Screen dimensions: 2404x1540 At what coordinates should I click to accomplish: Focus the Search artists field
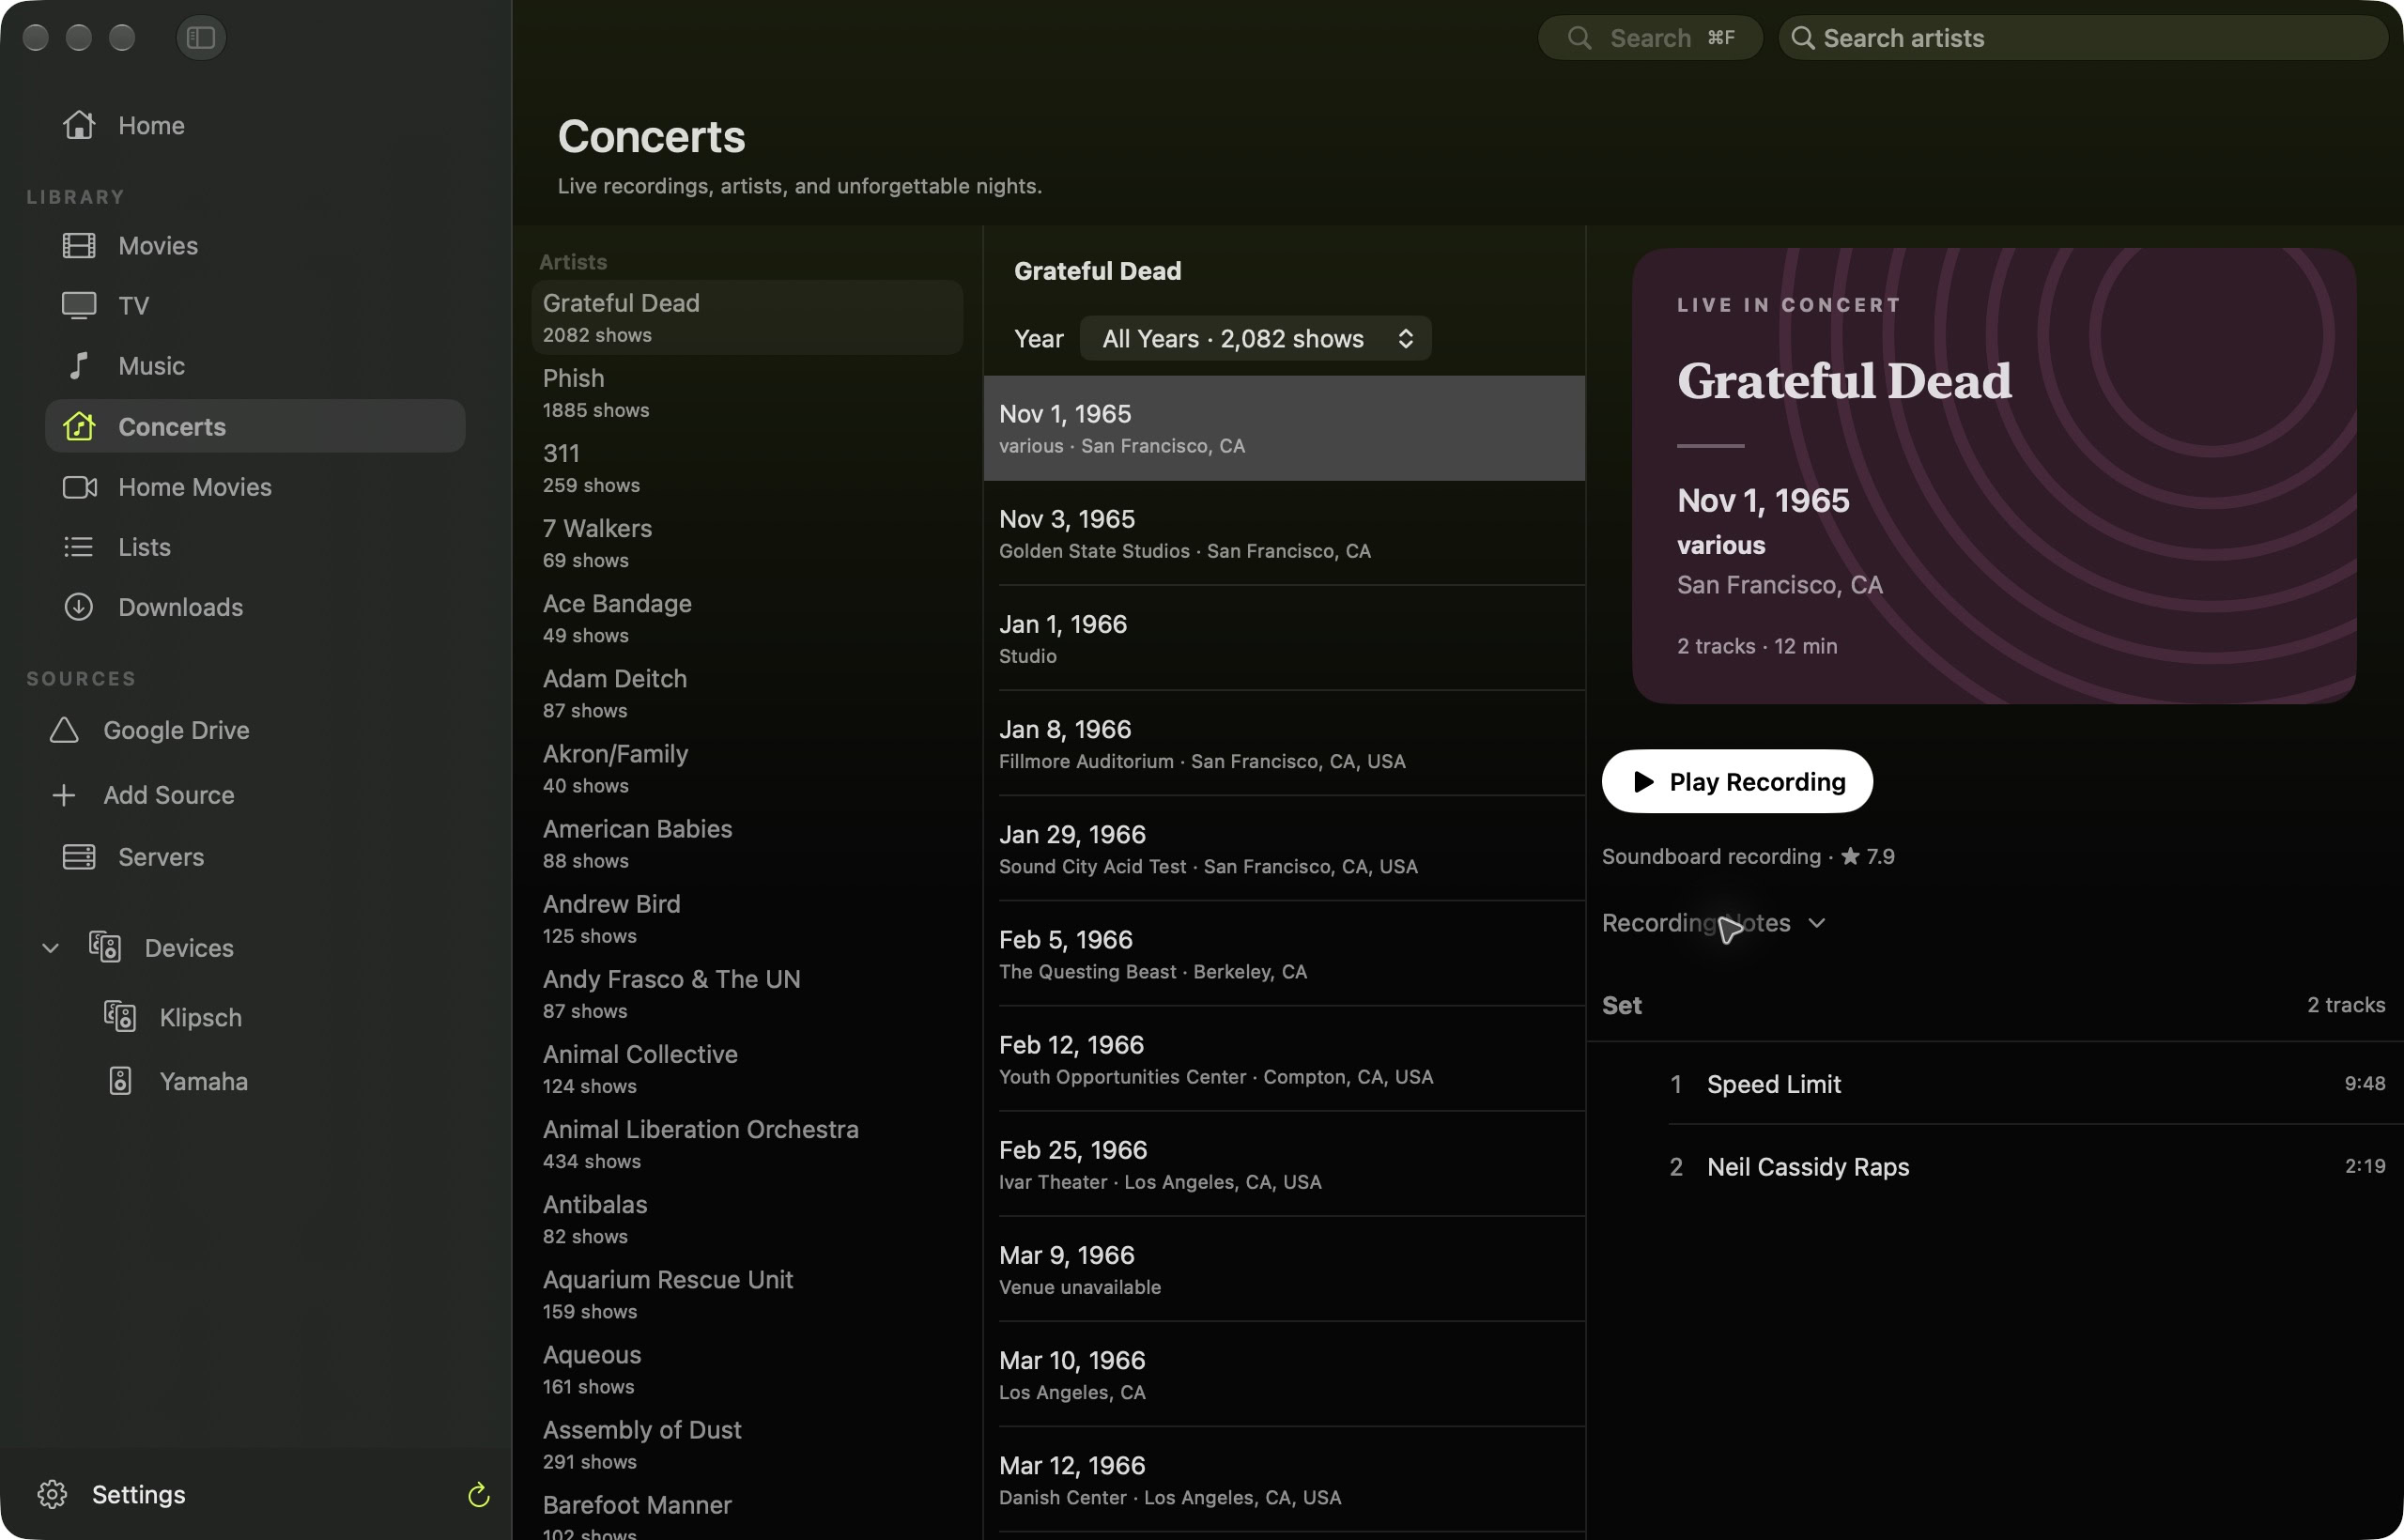pyautogui.click(x=2083, y=37)
